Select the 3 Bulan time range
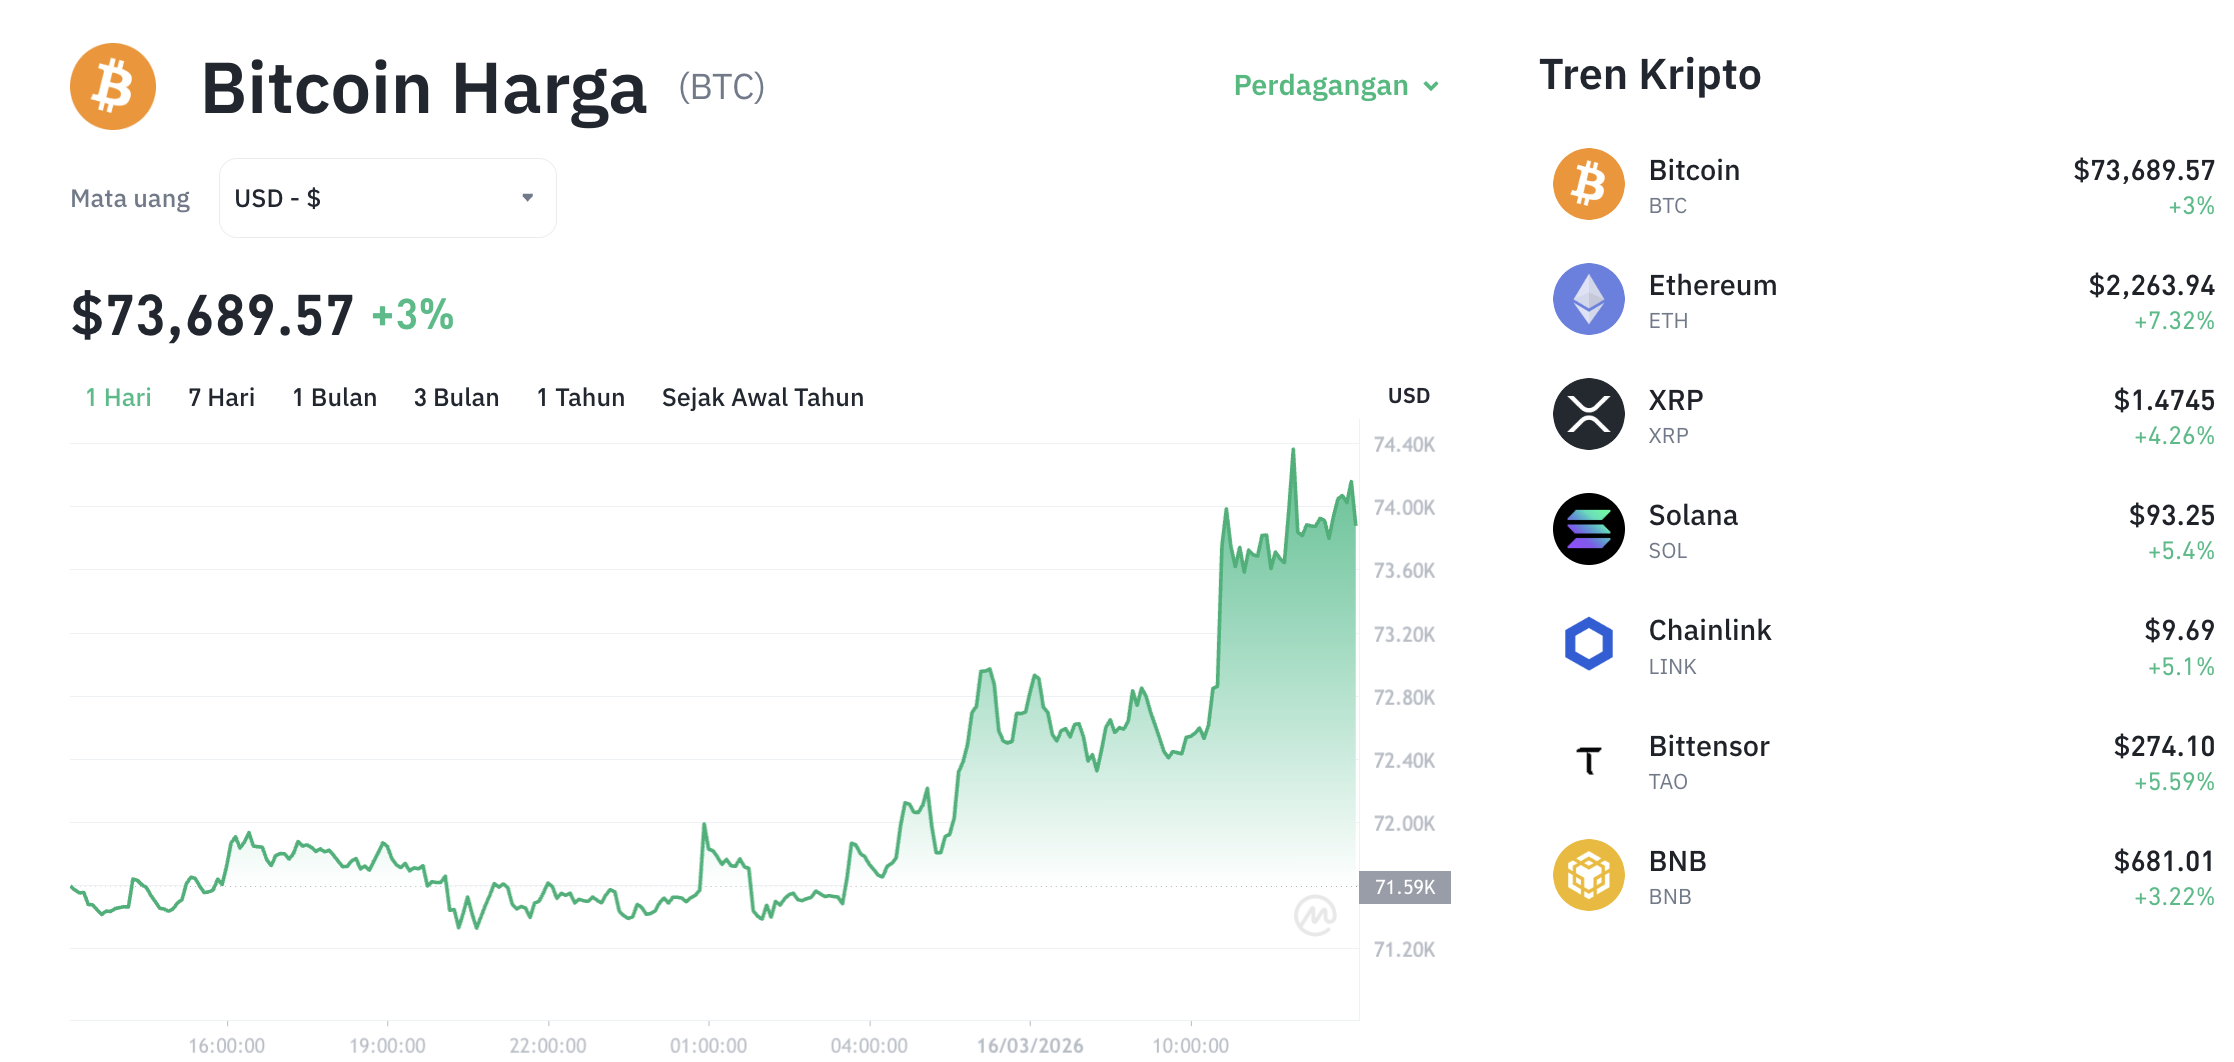Screen dimensions: 2234x1062 pos(456,397)
